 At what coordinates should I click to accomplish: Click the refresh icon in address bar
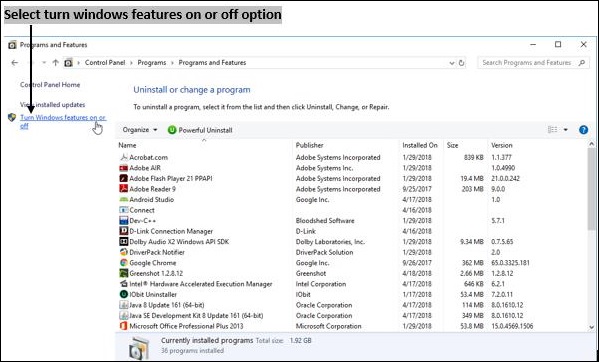pos(461,63)
